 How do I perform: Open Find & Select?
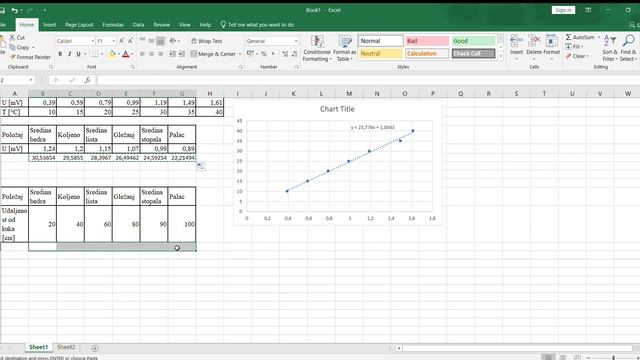click(628, 49)
